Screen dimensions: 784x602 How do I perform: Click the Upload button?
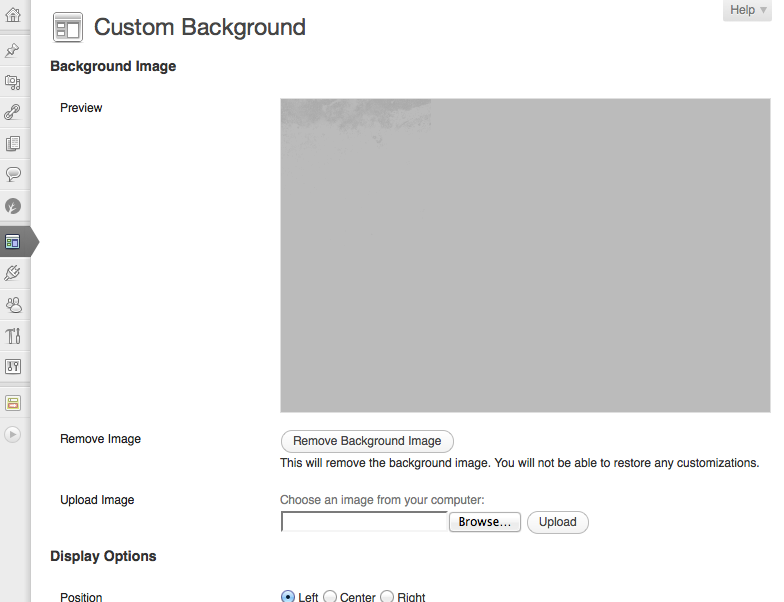(557, 522)
